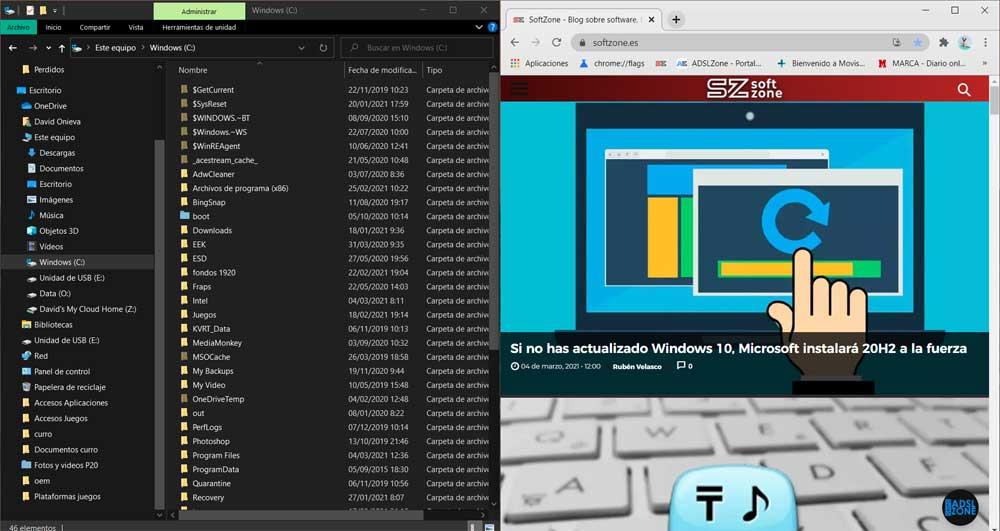Open File Explorer help question icon

tap(492, 27)
